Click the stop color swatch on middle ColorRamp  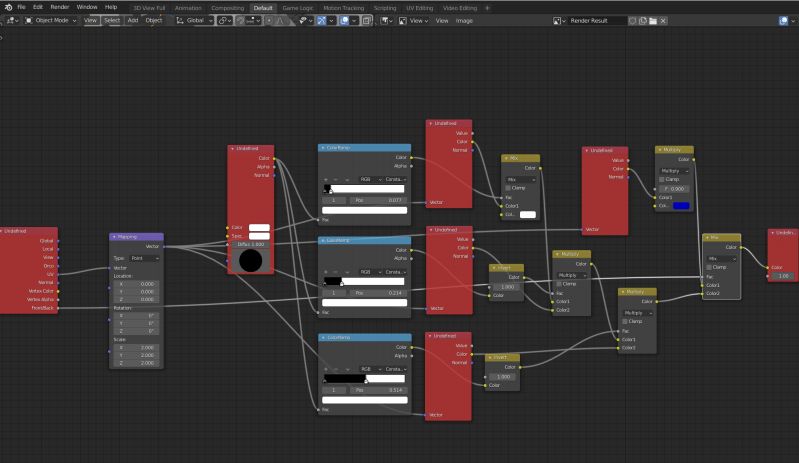tap(364, 303)
